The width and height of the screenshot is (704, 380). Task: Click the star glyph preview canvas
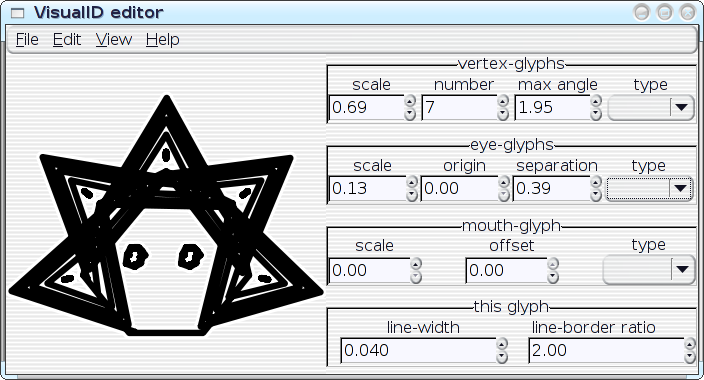[x=166, y=216]
